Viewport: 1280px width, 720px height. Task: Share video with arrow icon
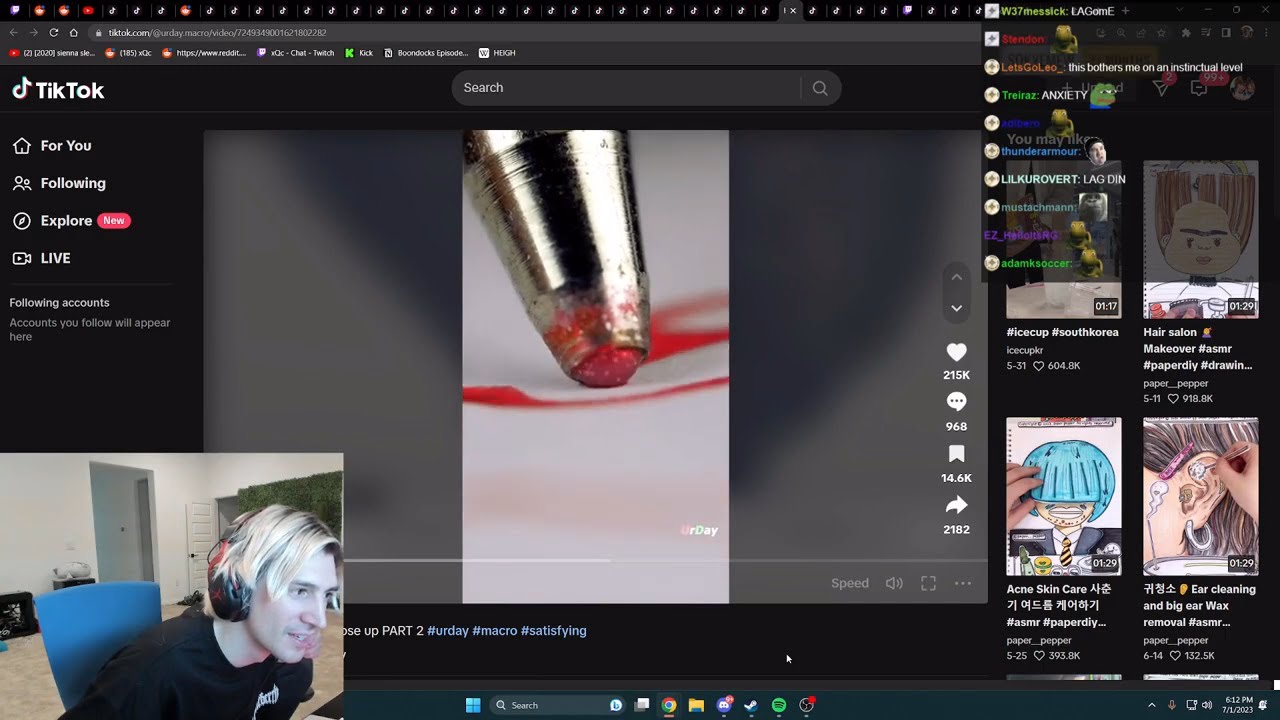point(956,505)
